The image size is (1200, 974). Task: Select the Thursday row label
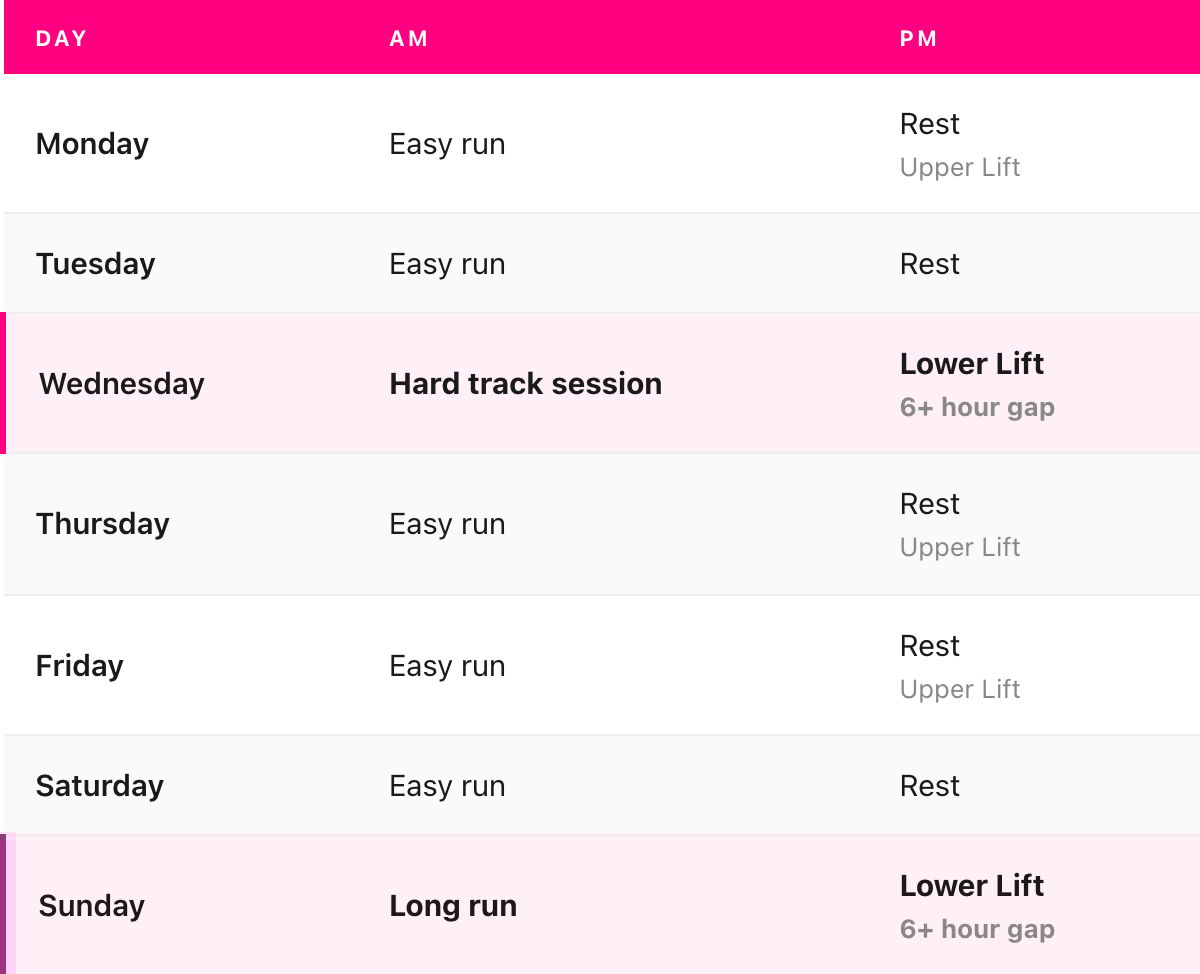pos(103,524)
